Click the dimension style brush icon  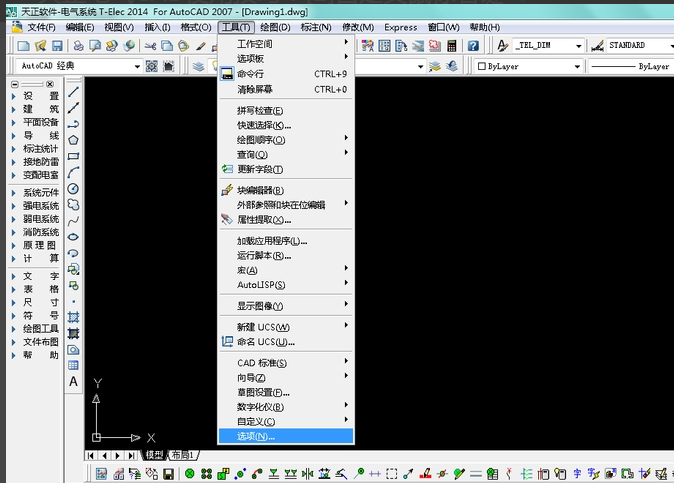(597, 46)
